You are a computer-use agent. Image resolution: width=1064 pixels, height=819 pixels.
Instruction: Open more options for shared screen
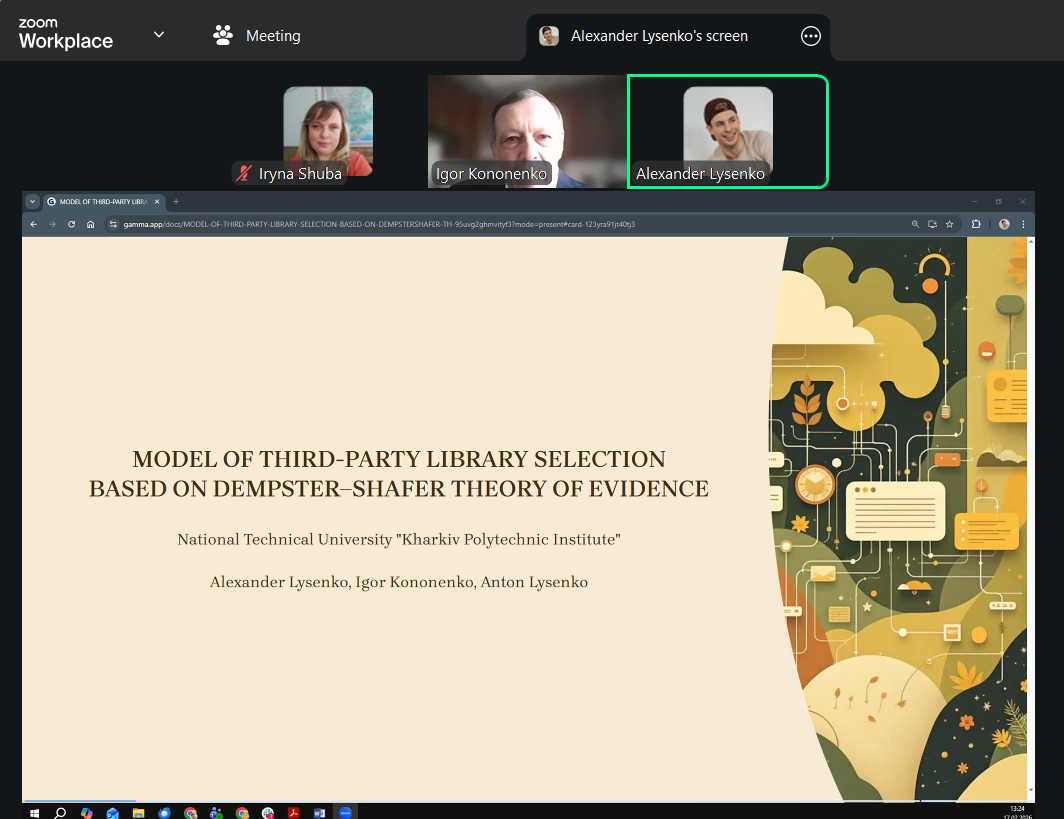tap(811, 36)
